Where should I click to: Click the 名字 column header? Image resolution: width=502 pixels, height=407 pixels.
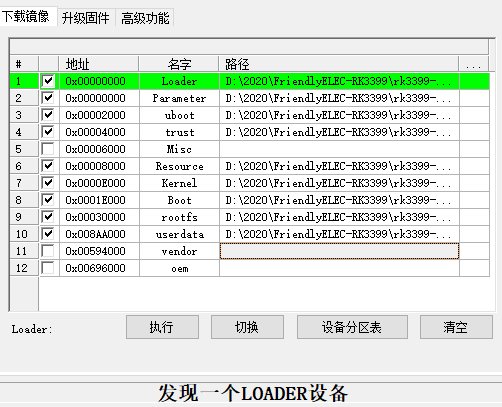point(179,64)
